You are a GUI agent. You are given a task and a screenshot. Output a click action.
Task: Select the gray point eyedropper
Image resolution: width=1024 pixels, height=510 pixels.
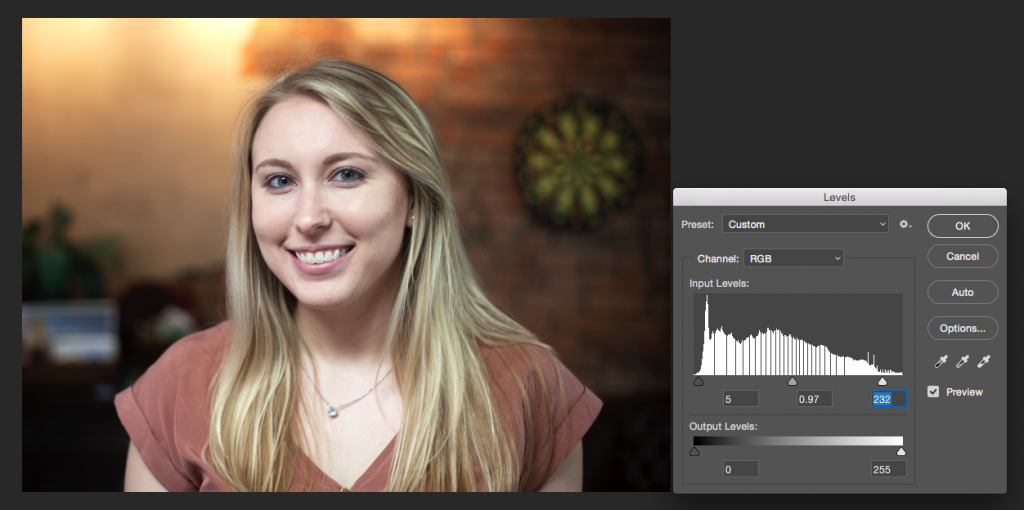pos(962,361)
